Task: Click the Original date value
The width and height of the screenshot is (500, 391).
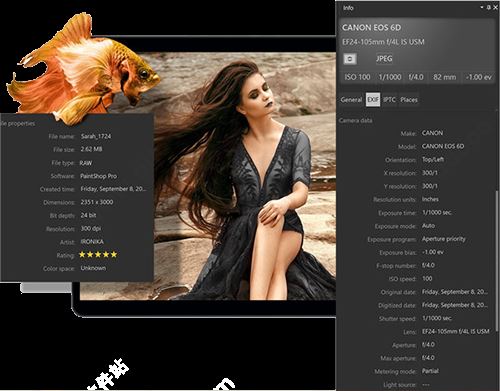Action: coord(455,292)
